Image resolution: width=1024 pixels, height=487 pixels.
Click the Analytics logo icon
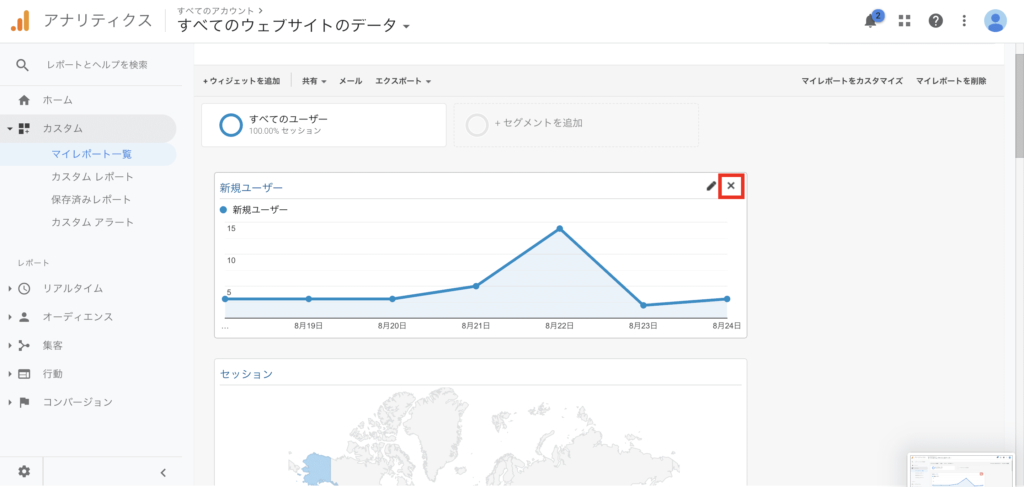point(20,21)
